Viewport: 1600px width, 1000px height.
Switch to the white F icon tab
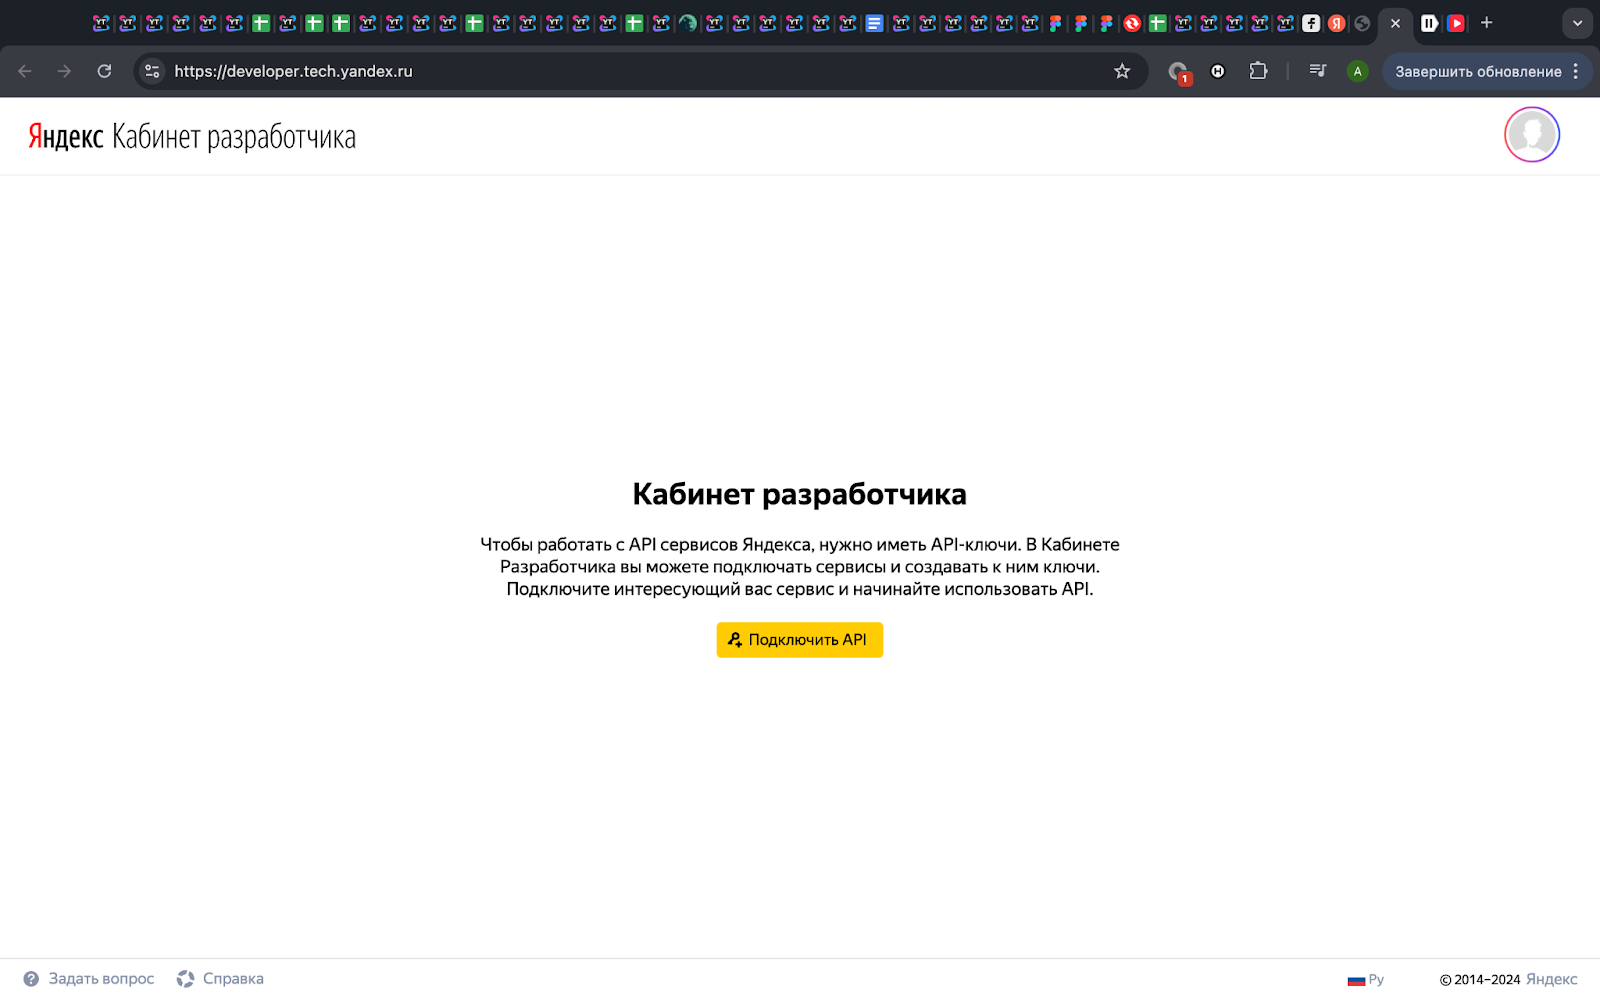tap(1311, 23)
